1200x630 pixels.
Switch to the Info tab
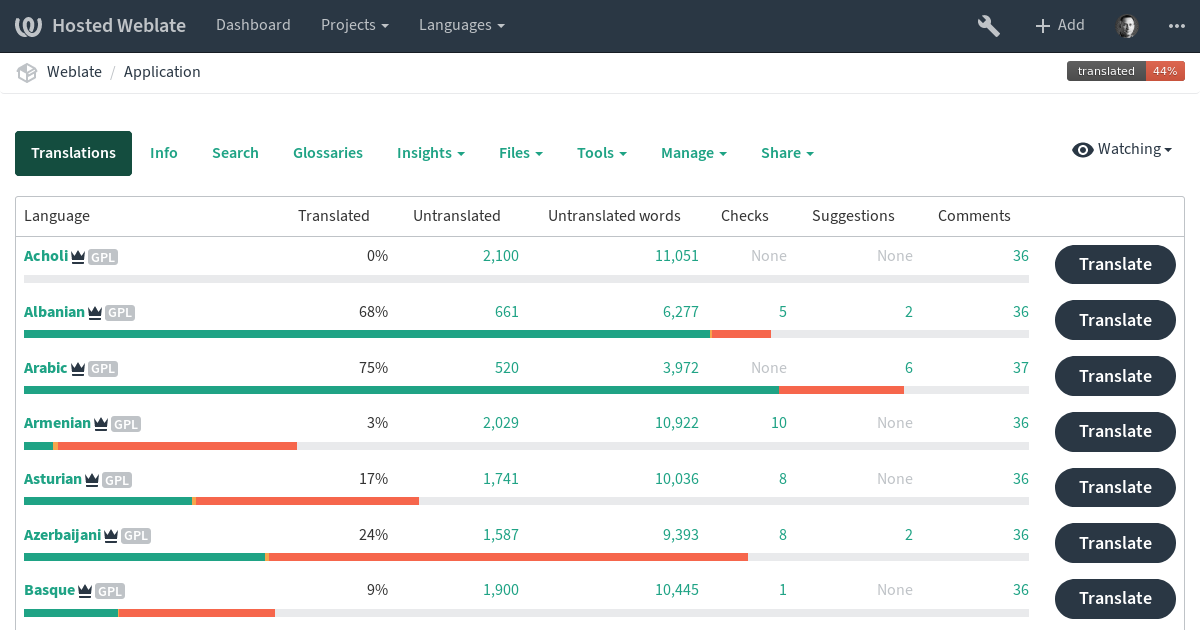point(164,153)
